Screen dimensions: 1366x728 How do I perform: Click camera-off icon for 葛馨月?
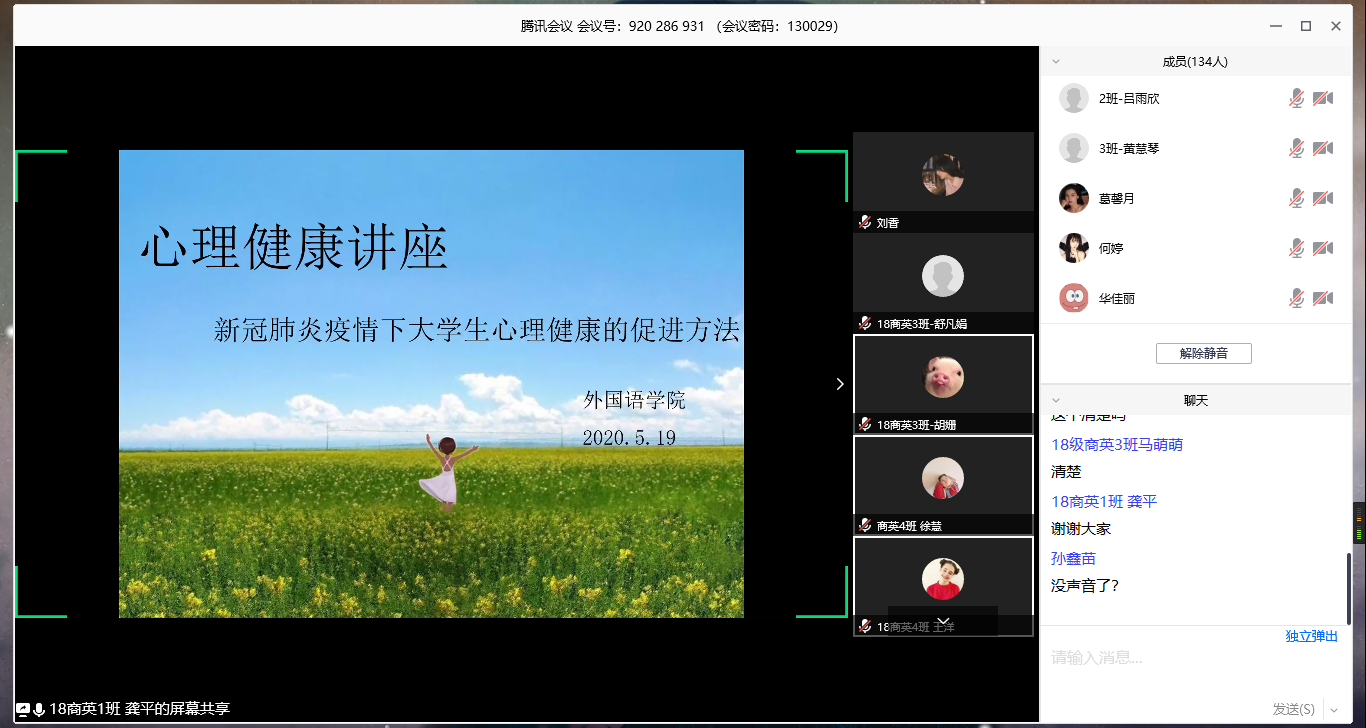1323,198
